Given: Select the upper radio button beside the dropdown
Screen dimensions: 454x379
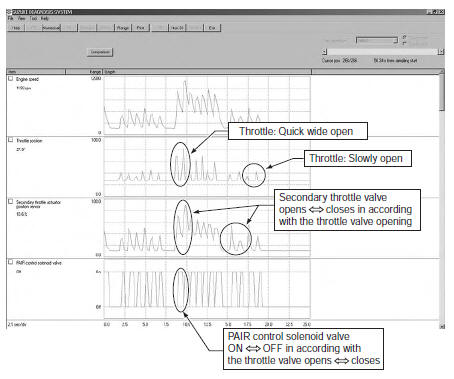Looking at the screenshot, I should pos(404,38).
